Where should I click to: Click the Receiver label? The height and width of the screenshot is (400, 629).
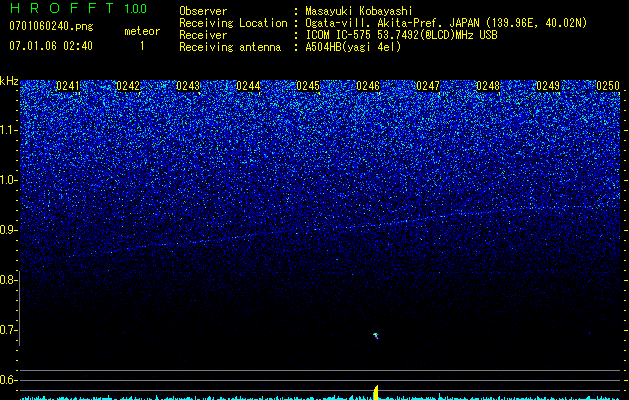pyautogui.click(x=203, y=35)
